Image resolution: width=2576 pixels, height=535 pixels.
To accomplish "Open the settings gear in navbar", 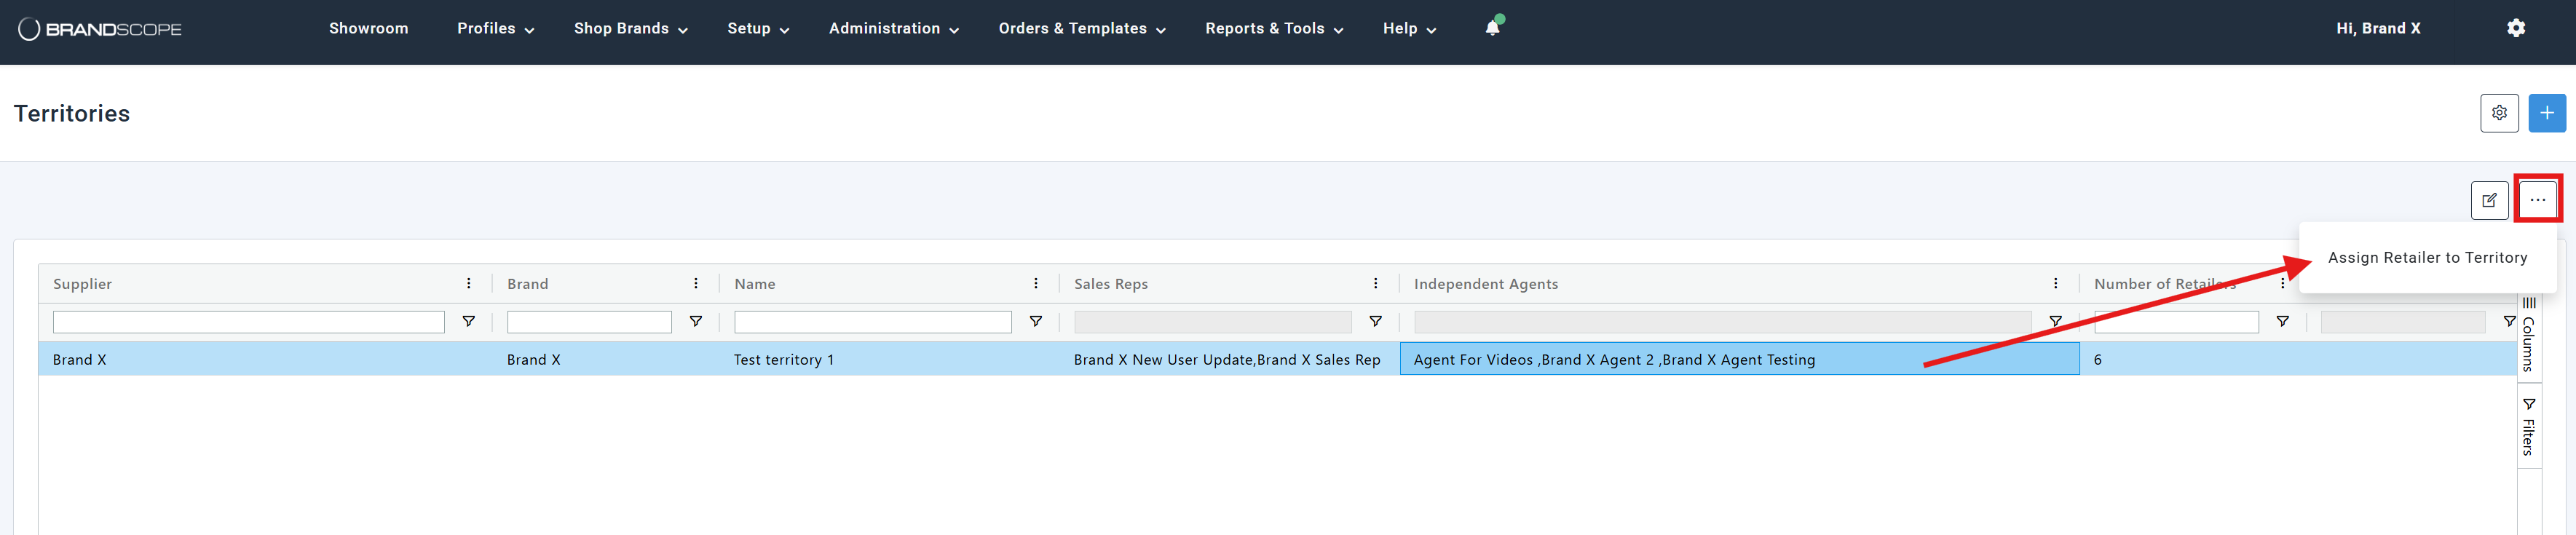I will (x=2516, y=28).
